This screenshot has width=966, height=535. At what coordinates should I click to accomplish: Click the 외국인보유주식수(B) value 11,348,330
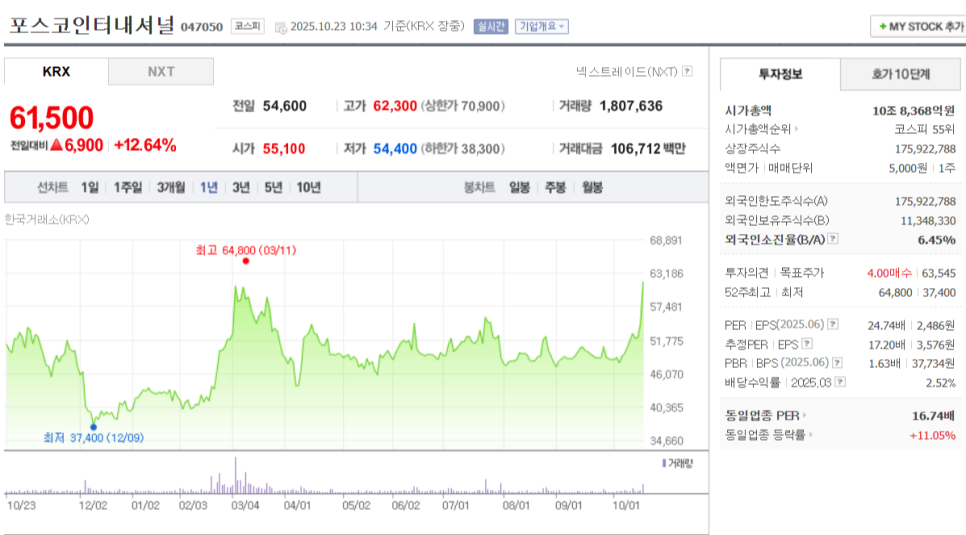[928, 221]
